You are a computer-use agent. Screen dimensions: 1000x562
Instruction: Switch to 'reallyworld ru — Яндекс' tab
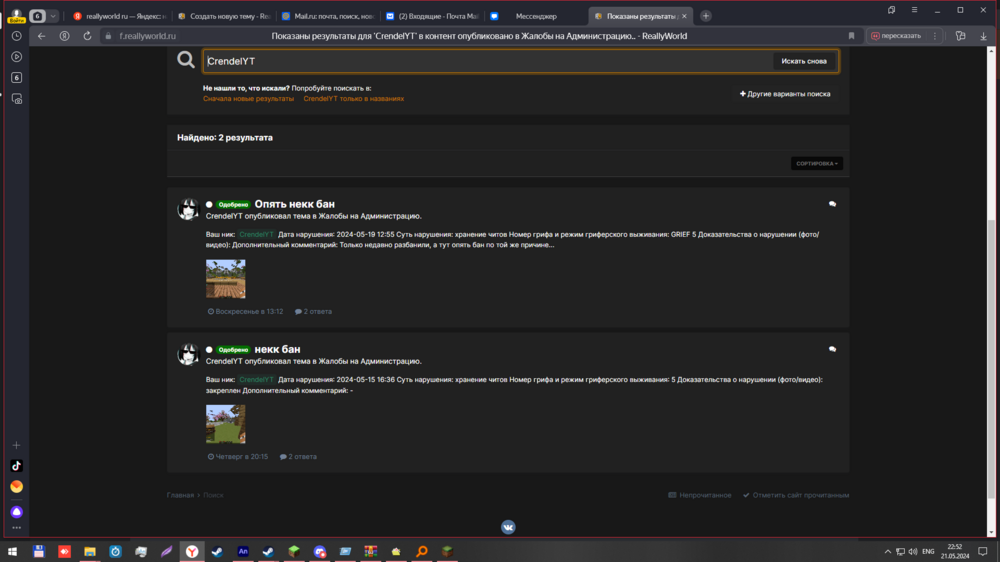coord(119,16)
